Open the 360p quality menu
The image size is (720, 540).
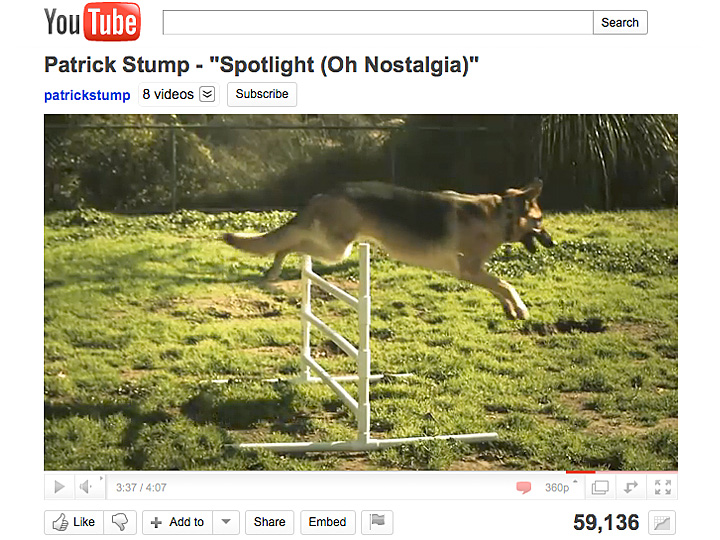click(x=560, y=487)
